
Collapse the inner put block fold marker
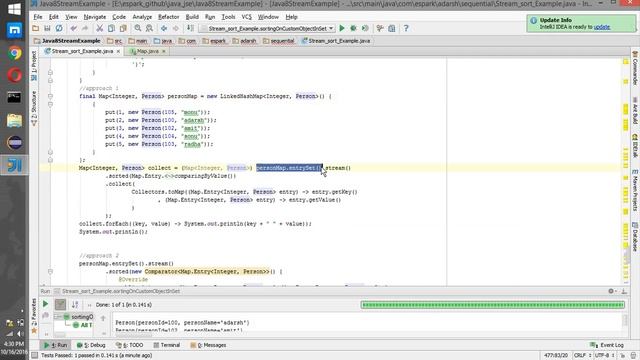(50, 104)
